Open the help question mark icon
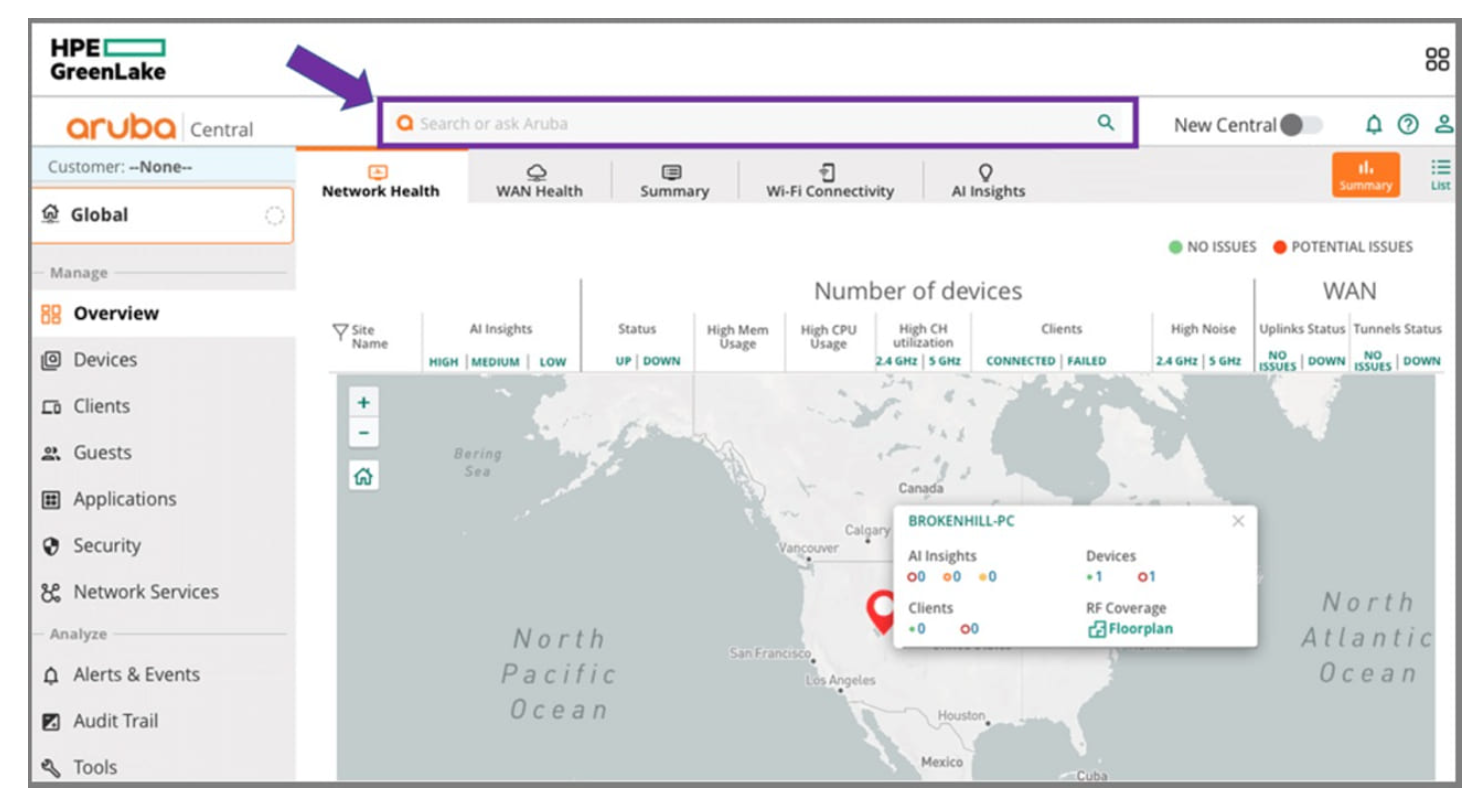 (1408, 124)
